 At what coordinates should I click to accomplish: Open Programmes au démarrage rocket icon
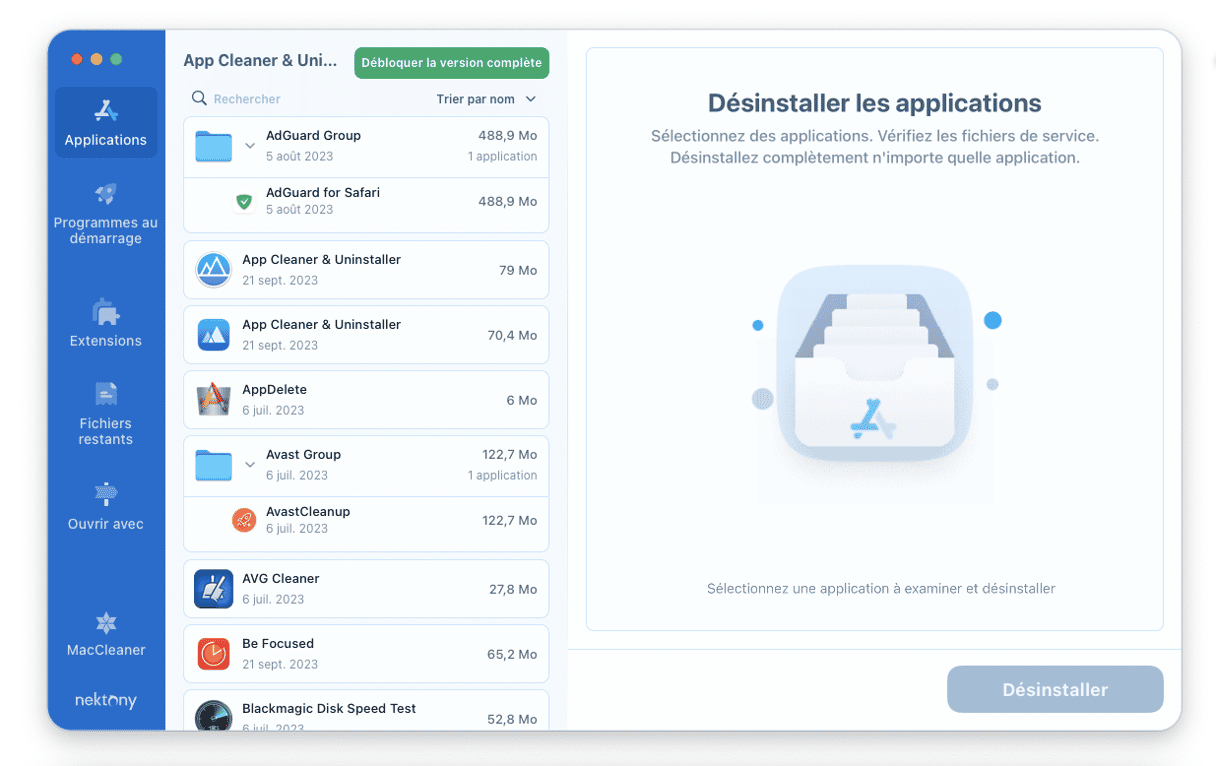pos(106,193)
